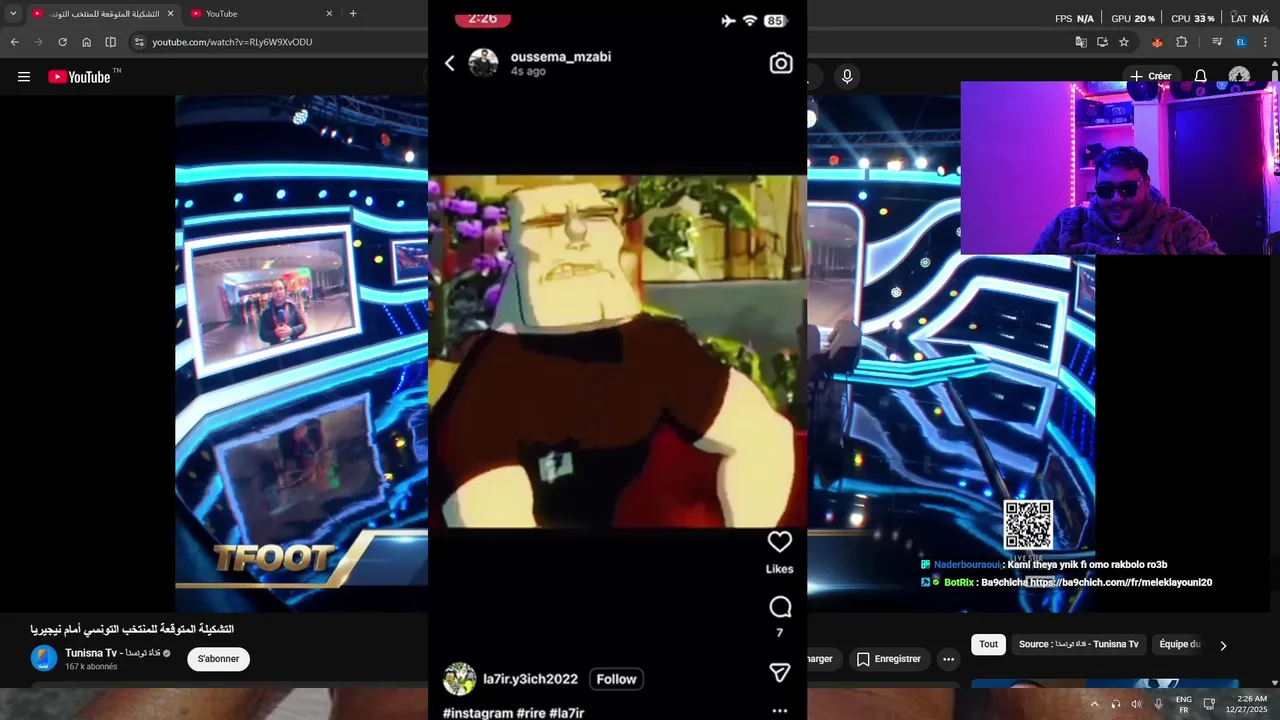Follow la7ir.y3ich2022
The height and width of the screenshot is (720, 1280).
pyautogui.click(x=616, y=679)
